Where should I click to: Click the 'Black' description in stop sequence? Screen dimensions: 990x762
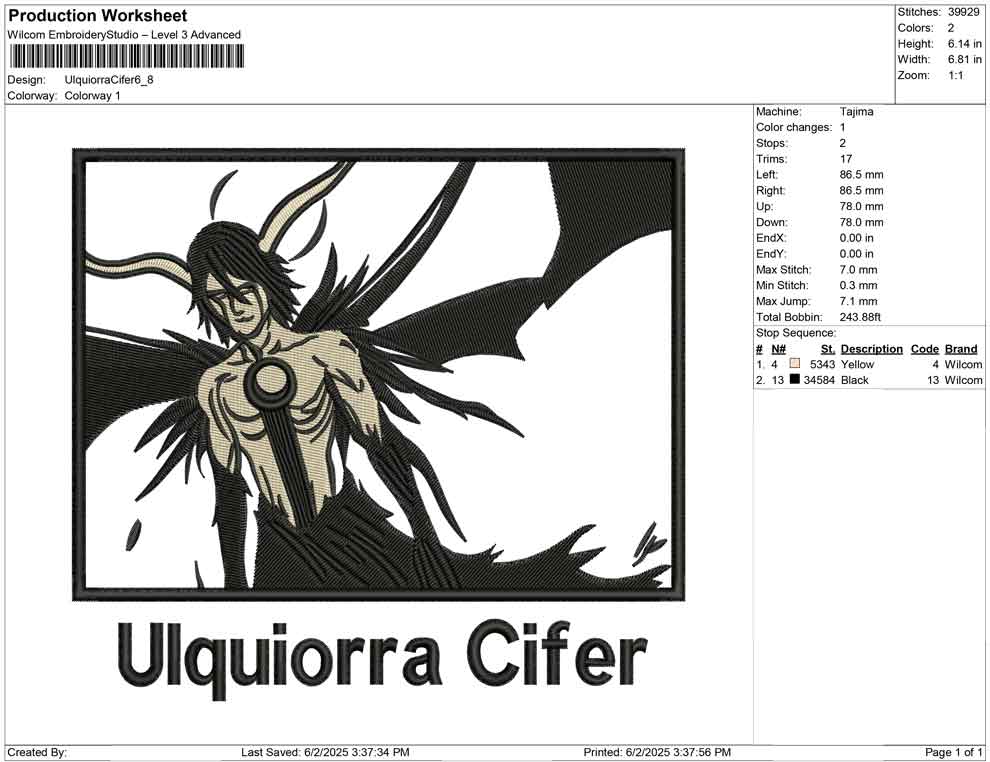pyautogui.click(x=855, y=380)
